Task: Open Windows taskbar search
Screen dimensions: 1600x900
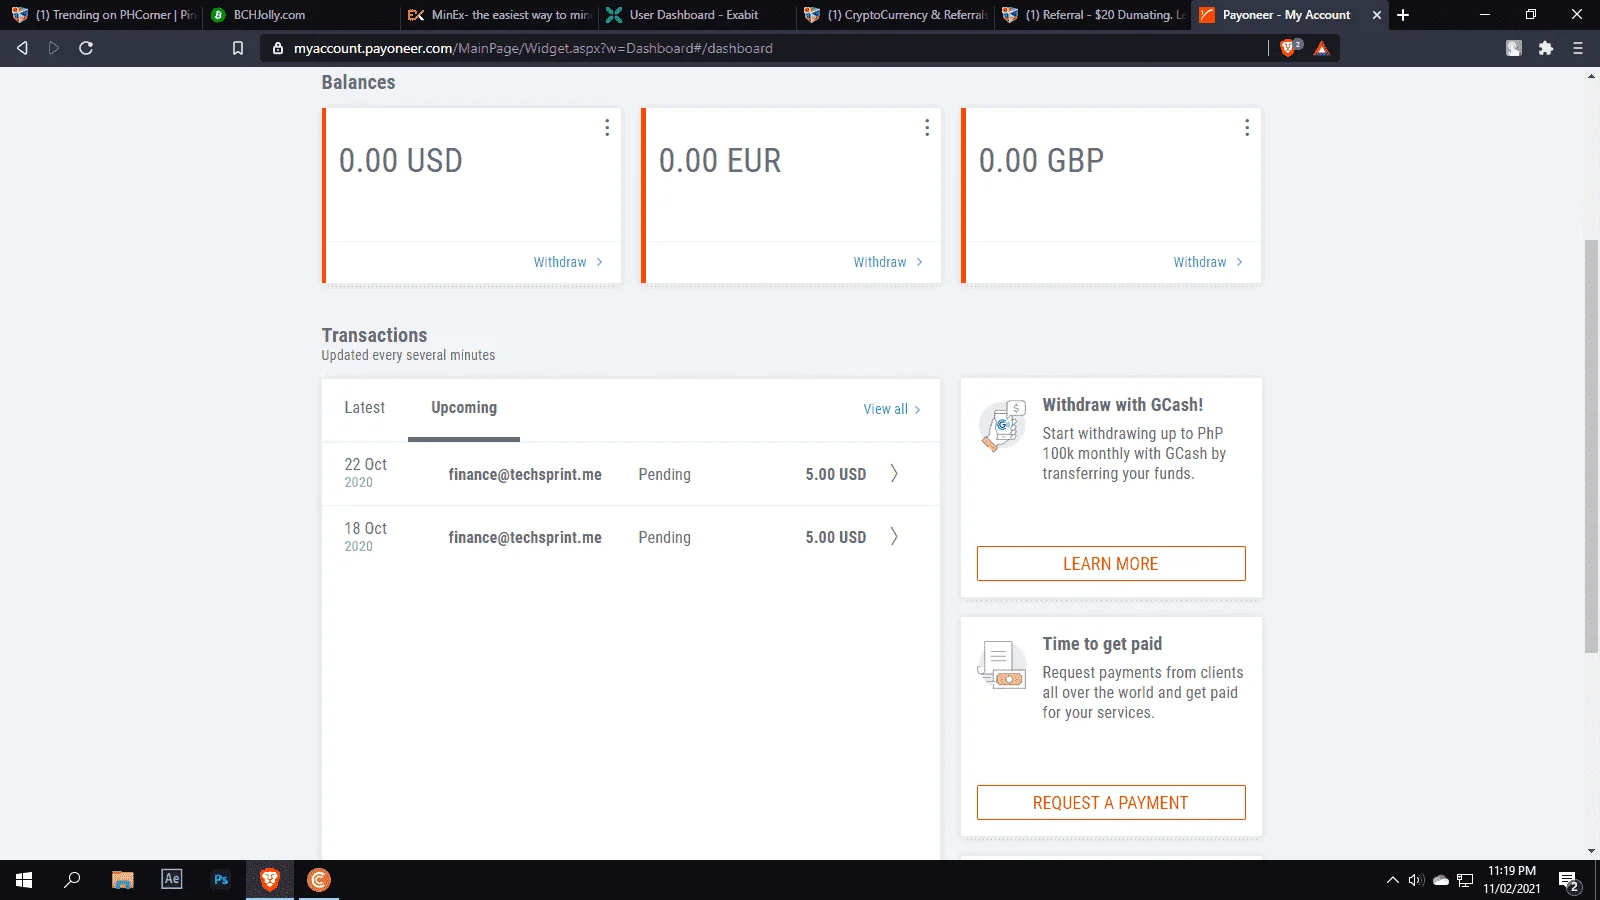Action: point(72,880)
